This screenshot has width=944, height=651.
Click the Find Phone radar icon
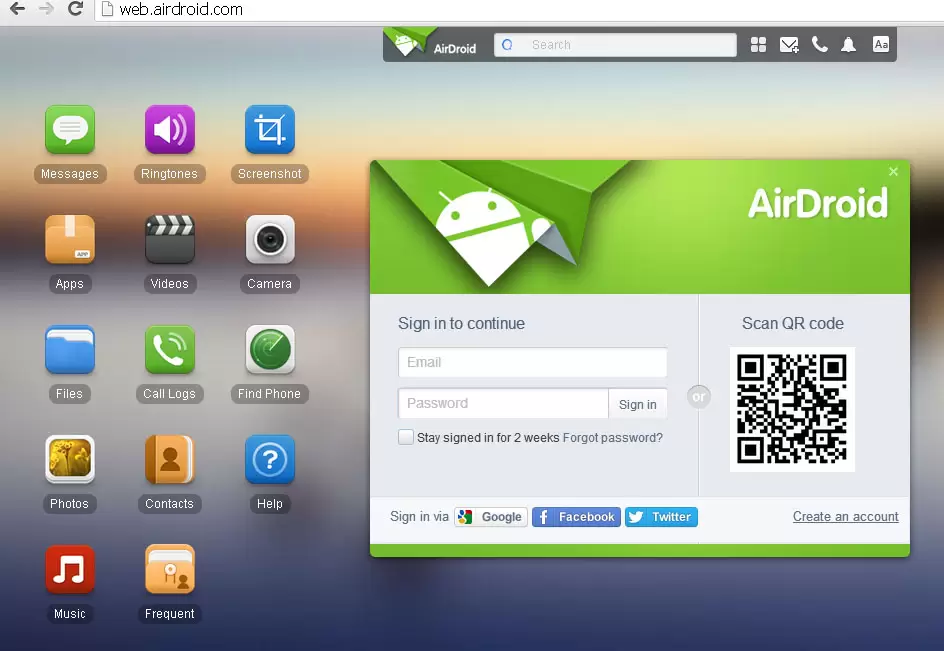270,350
